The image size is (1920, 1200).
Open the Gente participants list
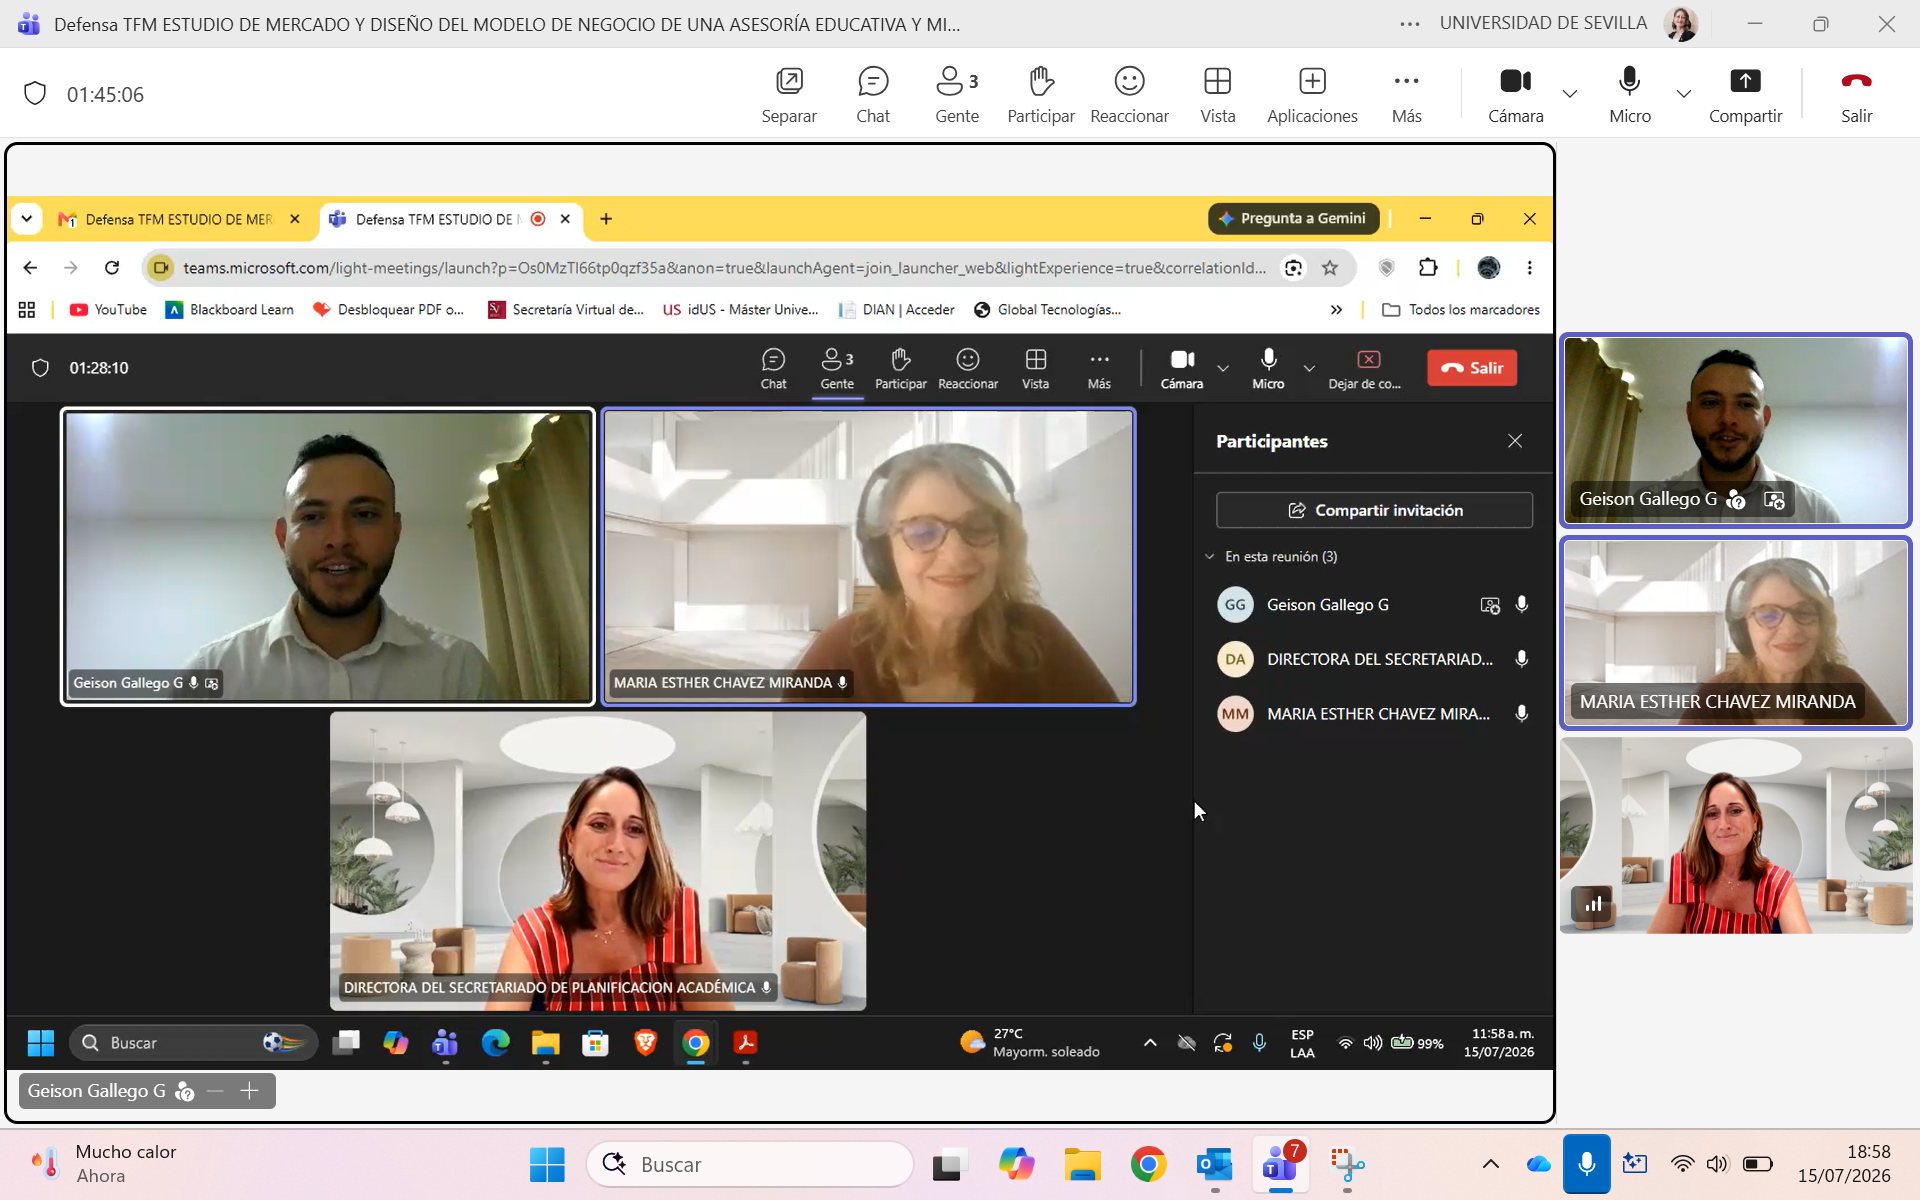[957, 95]
